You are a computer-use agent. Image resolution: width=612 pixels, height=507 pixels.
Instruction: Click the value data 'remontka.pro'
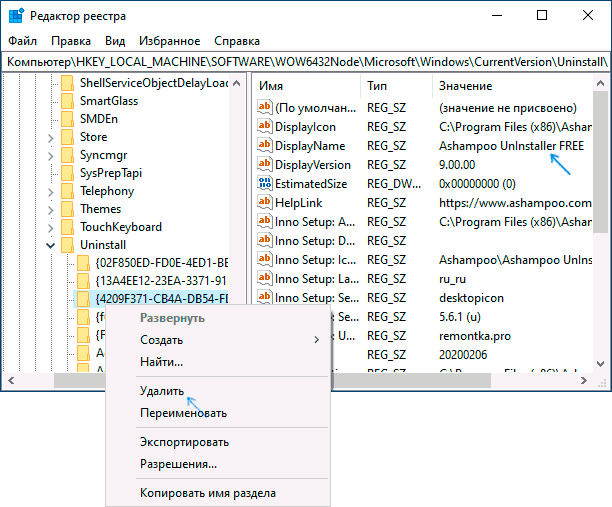click(475, 336)
